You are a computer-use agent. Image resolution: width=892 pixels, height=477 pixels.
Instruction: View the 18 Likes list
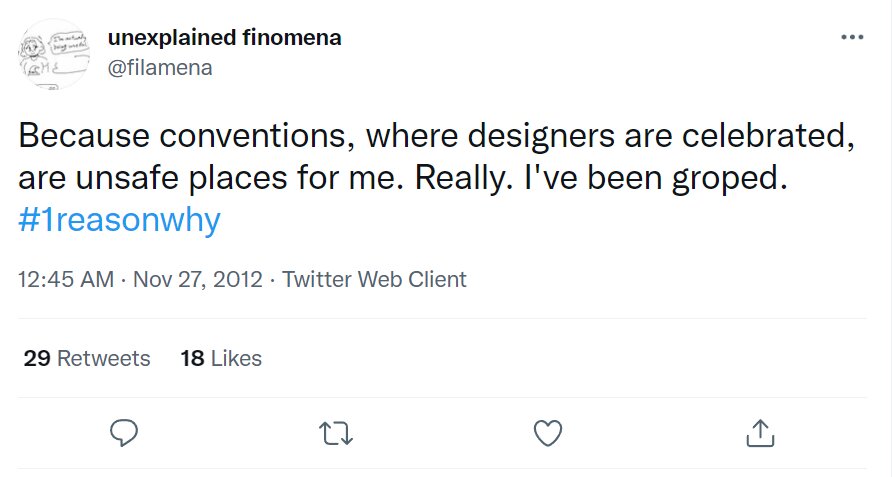coord(221,358)
